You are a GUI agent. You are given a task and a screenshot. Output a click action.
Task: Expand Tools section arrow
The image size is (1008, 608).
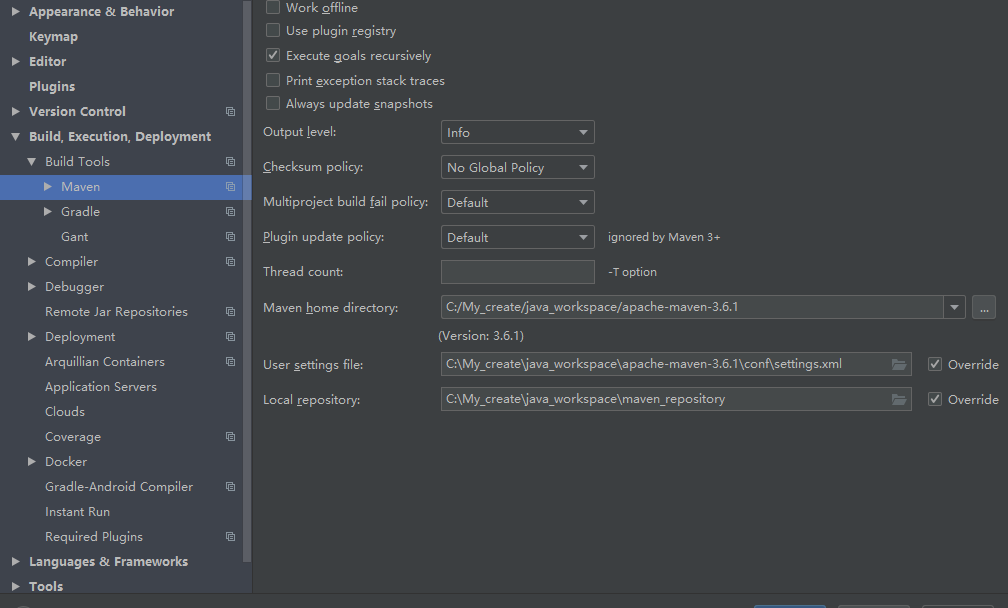click(15, 586)
